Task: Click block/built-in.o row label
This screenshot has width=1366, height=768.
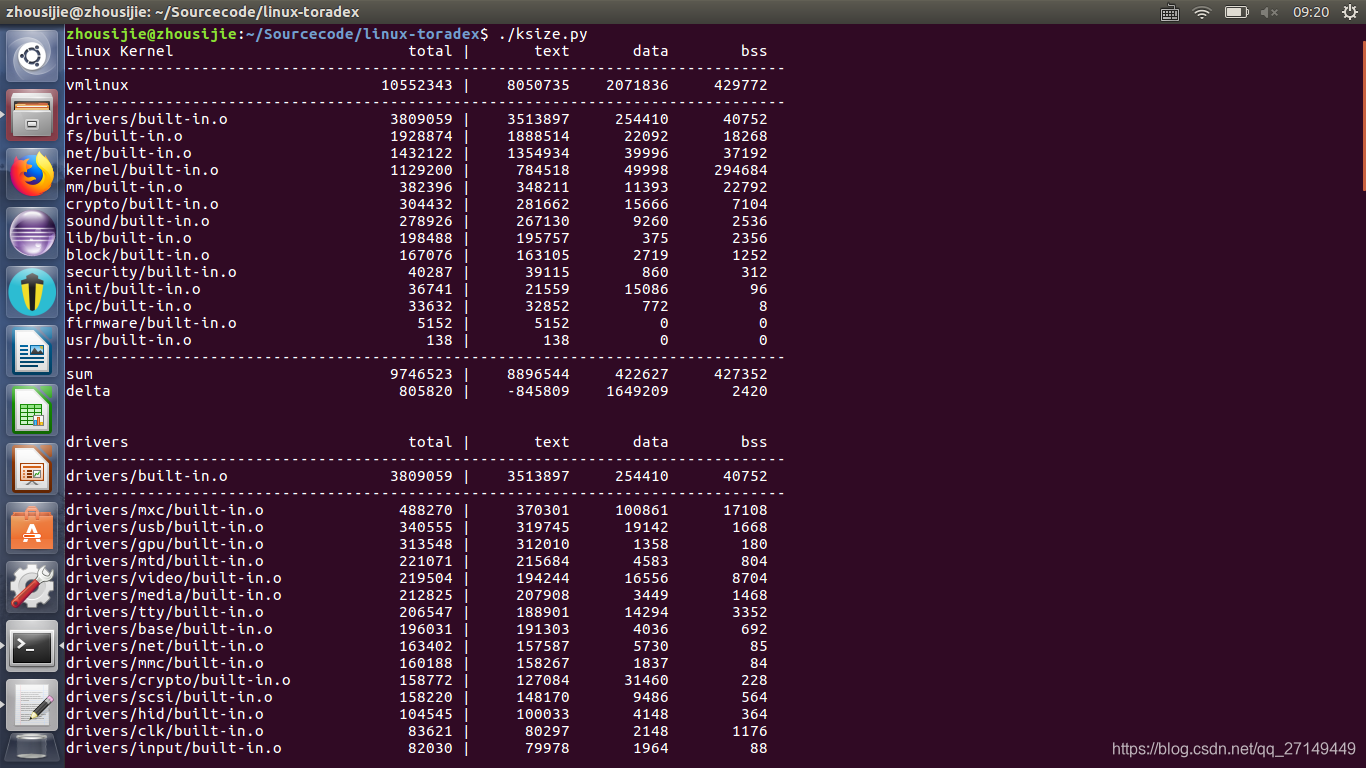Action: pyautogui.click(x=138, y=255)
